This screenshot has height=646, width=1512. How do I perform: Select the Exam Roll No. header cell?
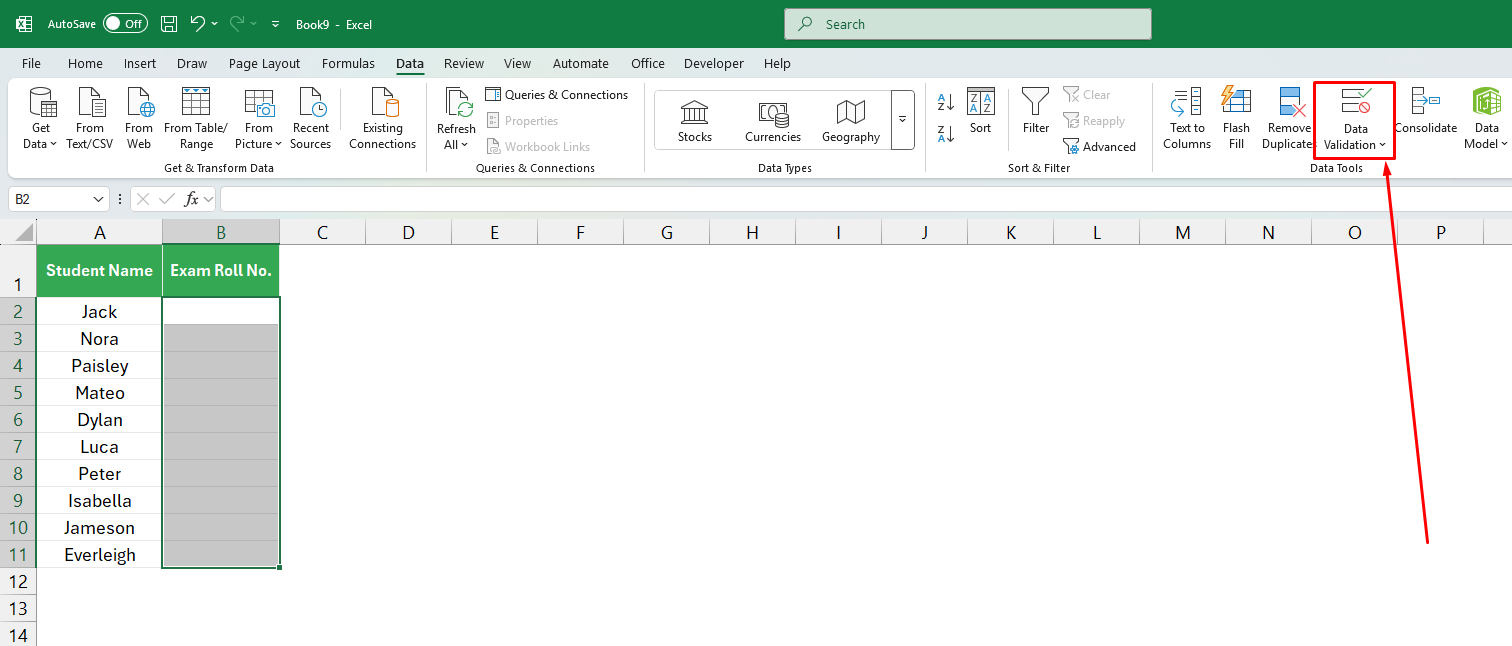coord(221,271)
